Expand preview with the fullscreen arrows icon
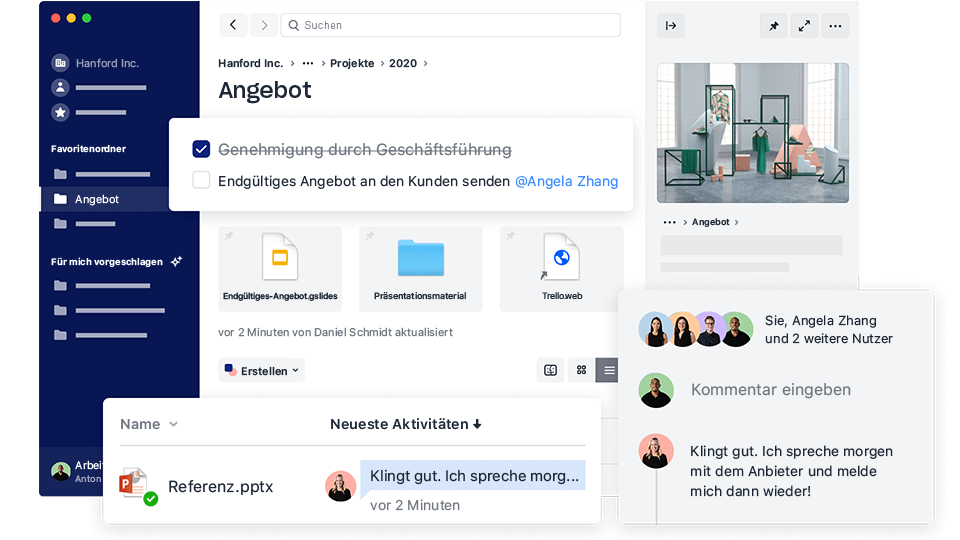Screen dimensions: 960x540 click(804, 26)
